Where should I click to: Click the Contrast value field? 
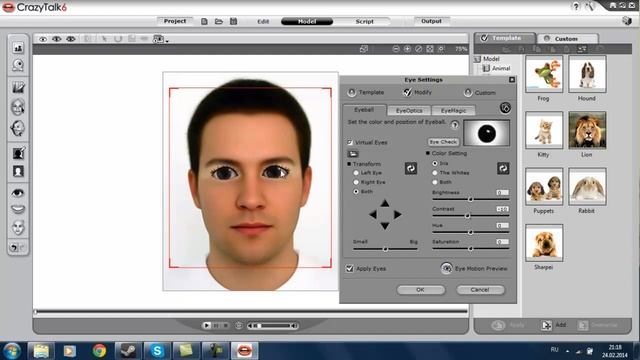click(x=502, y=209)
